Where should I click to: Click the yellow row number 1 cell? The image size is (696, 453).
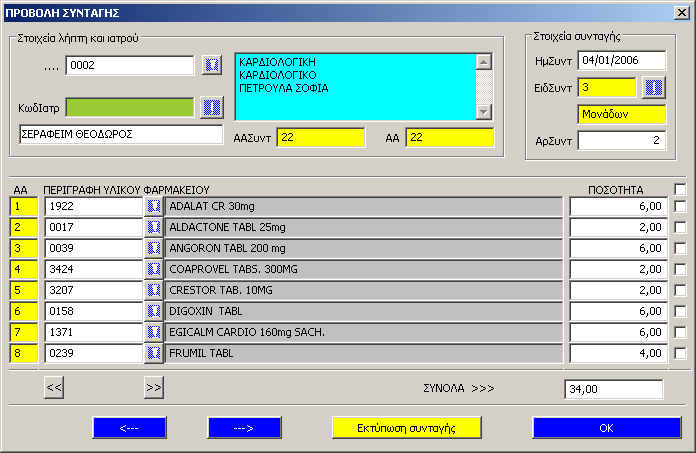click(x=24, y=206)
